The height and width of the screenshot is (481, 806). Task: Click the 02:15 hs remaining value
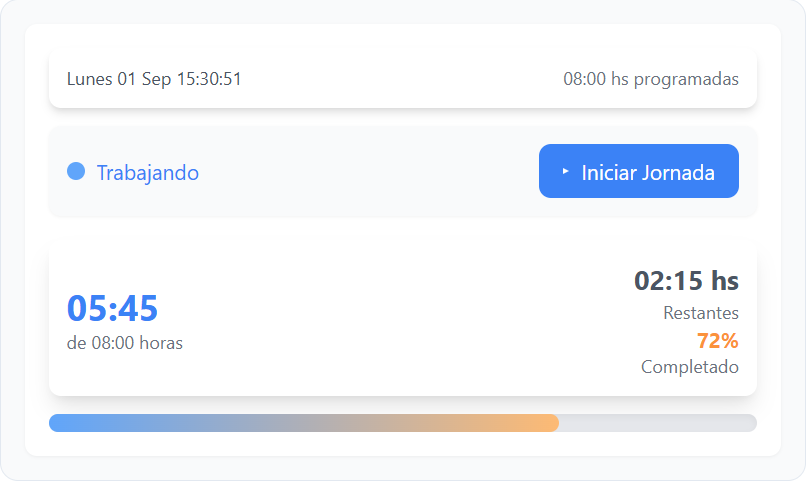click(x=686, y=281)
